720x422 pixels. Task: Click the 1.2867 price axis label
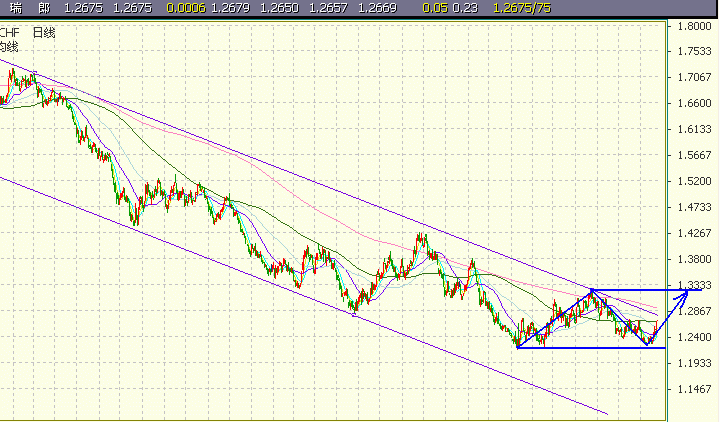pos(694,311)
